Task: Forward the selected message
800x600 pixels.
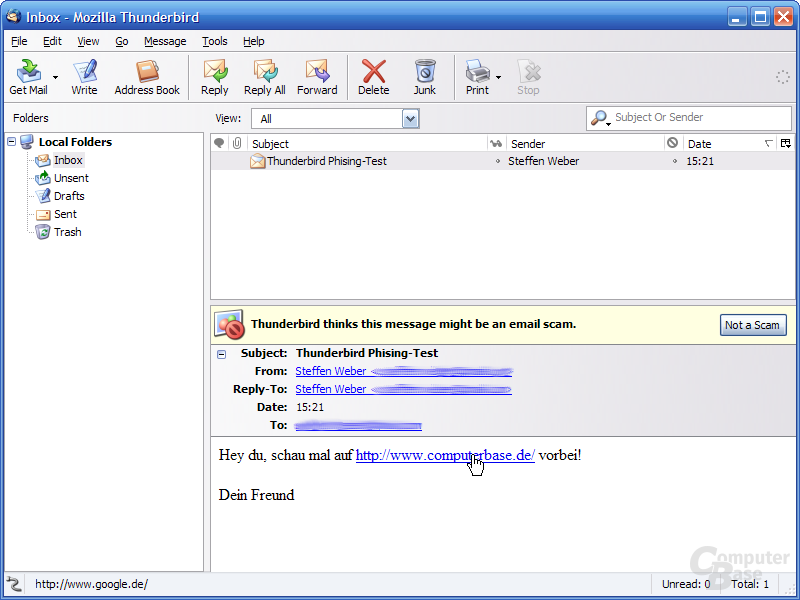Action: [x=317, y=77]
